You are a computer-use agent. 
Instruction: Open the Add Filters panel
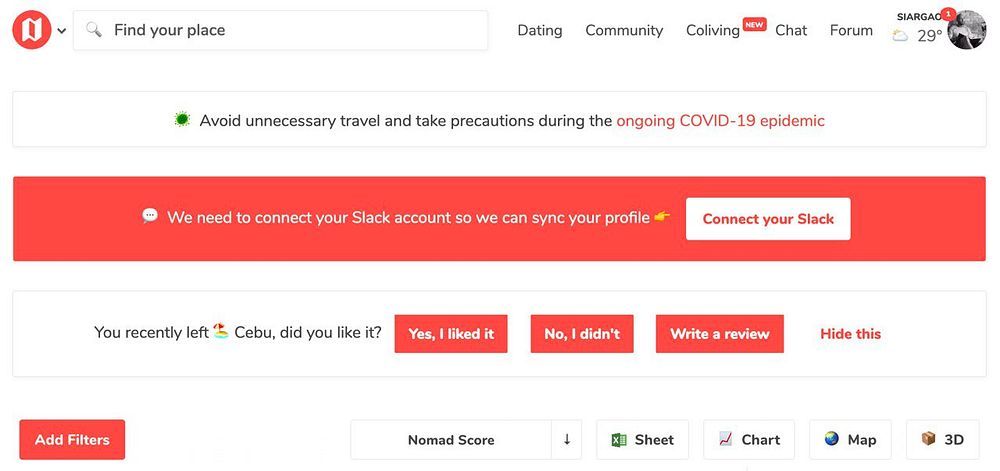pos(72,440)
